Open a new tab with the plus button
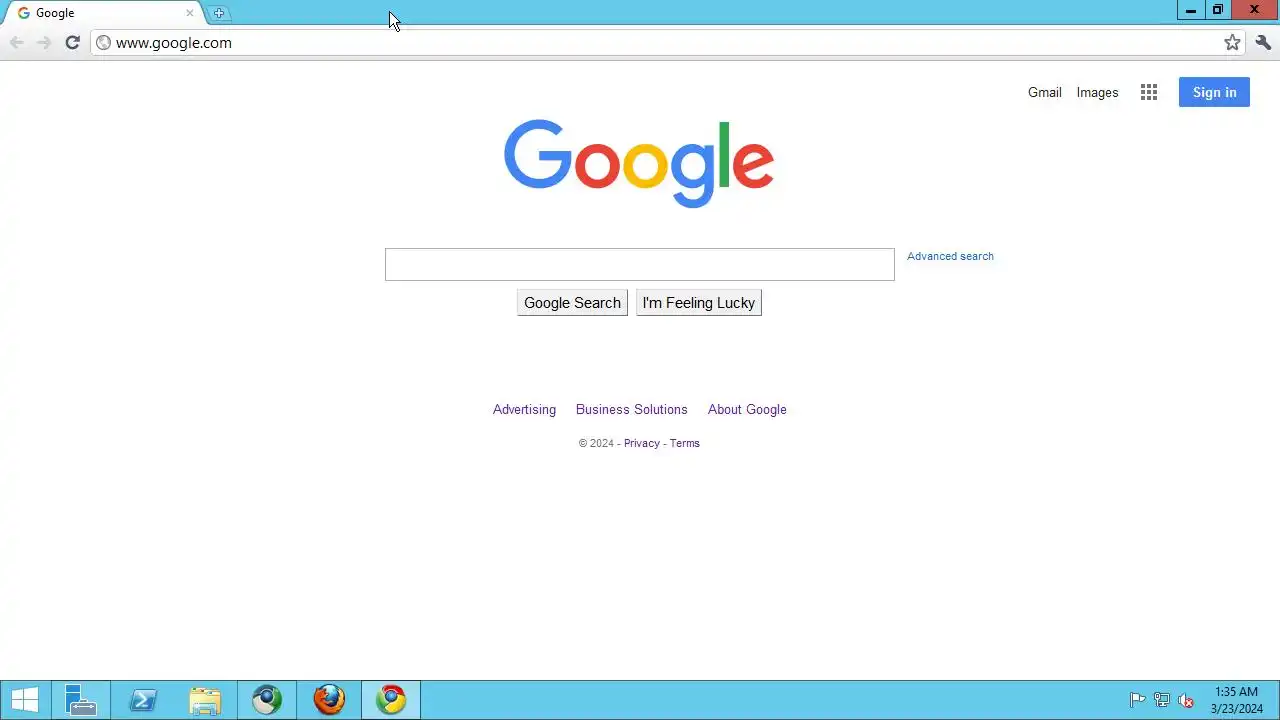Viewport: 1280px width, 720px height. pyautogui.click(x=219, y=13)
